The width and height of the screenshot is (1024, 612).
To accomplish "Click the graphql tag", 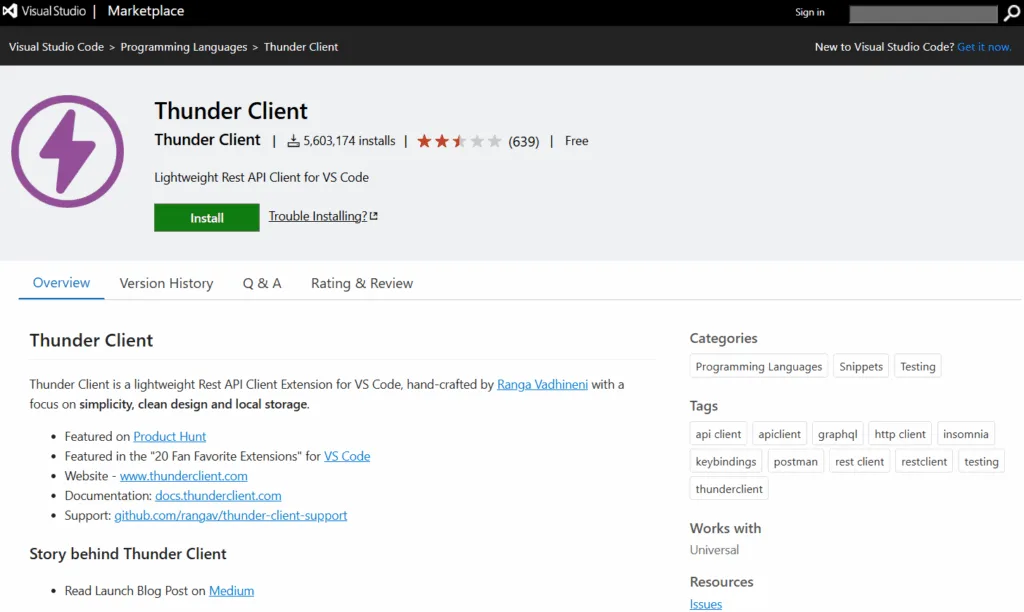I will [837, 434].
